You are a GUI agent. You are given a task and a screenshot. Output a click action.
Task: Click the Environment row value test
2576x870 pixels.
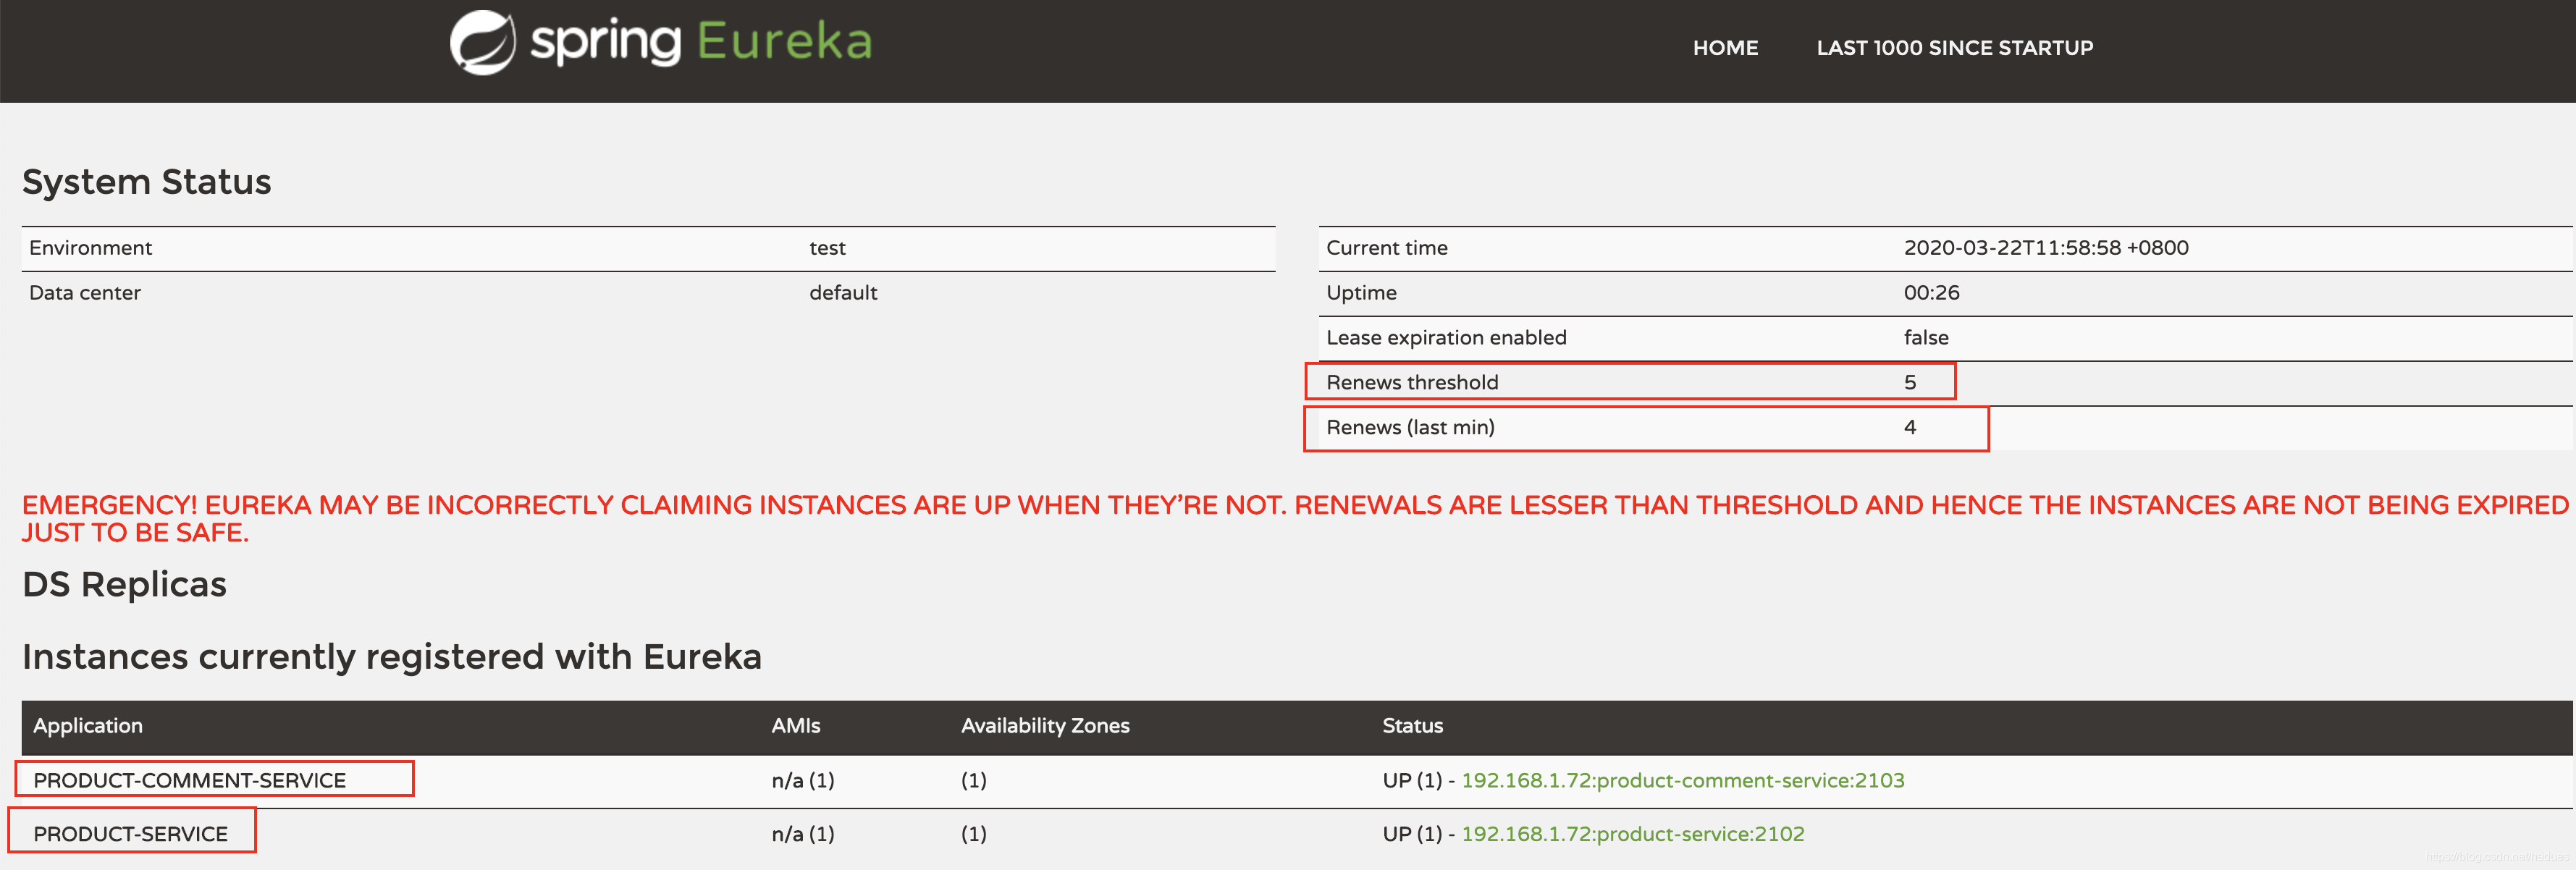pyautogui.click(x=827, y=248)
